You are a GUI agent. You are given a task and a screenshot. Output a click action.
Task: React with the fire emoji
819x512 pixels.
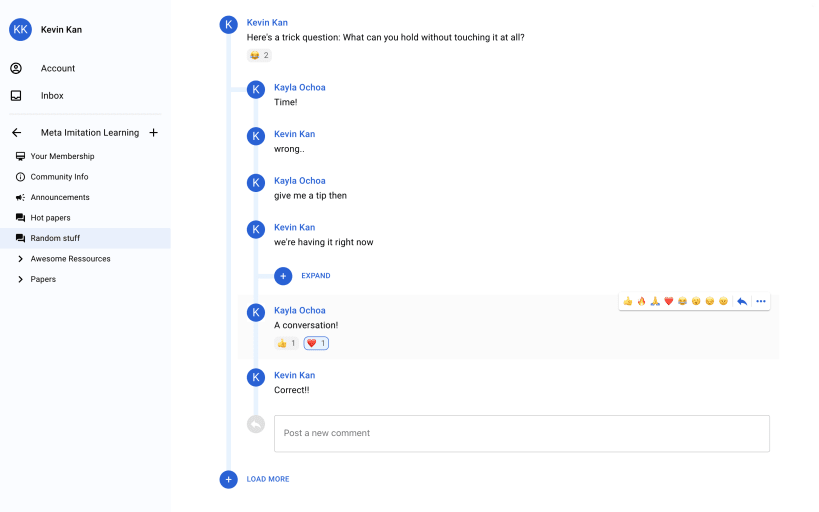pos(641,301)
